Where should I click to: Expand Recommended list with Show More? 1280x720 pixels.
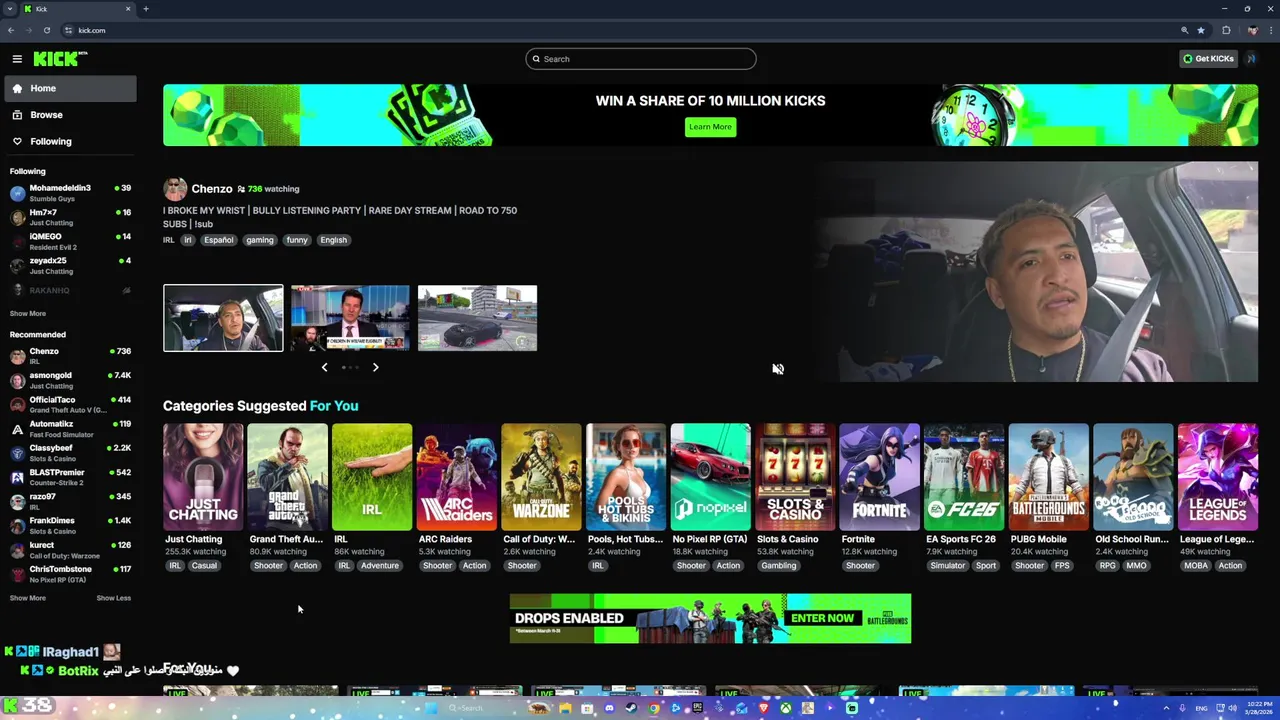click(28, 598)
